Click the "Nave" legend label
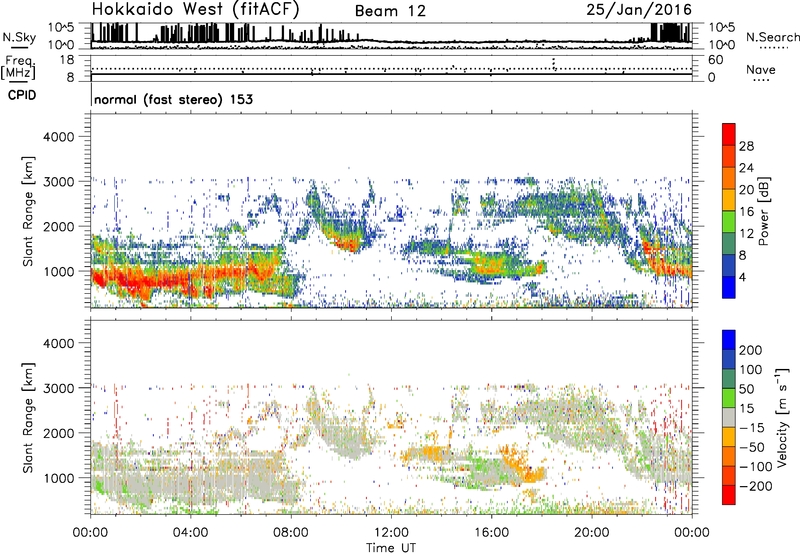Viewport: 800px width, 554px height. tap(761, 69)
